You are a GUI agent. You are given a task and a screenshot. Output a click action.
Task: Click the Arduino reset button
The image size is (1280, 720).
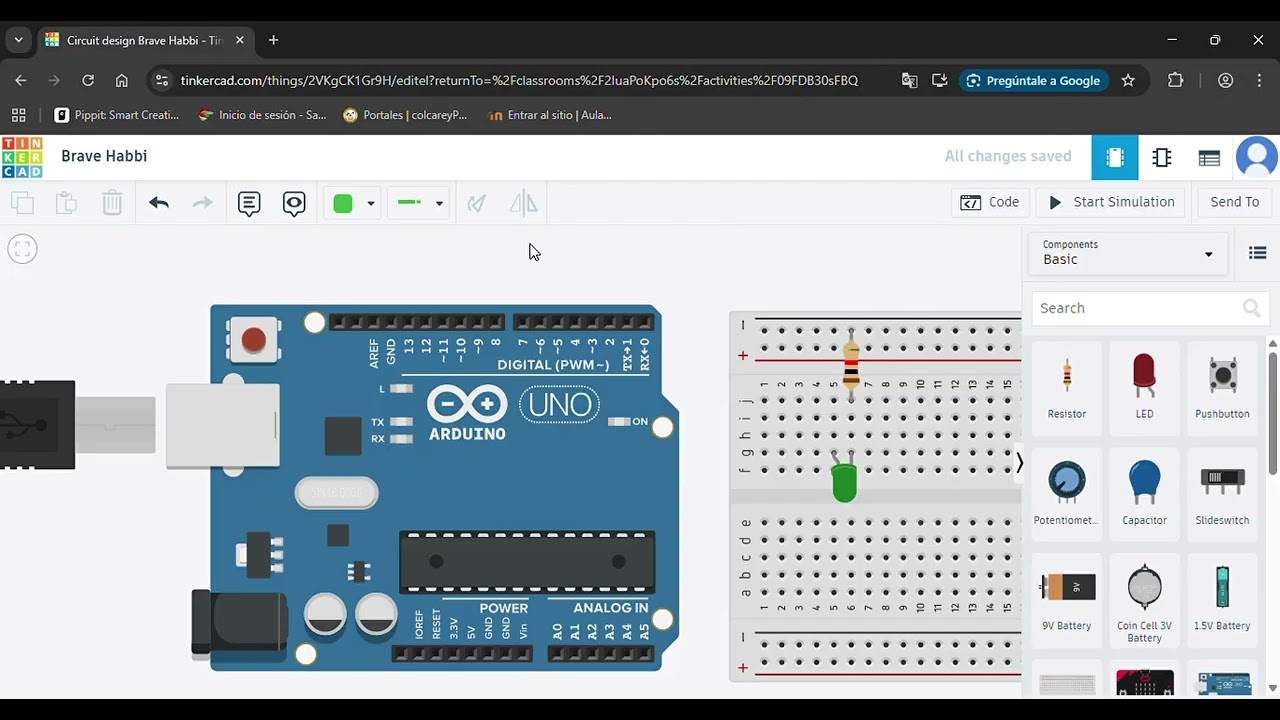click(254, 340)
